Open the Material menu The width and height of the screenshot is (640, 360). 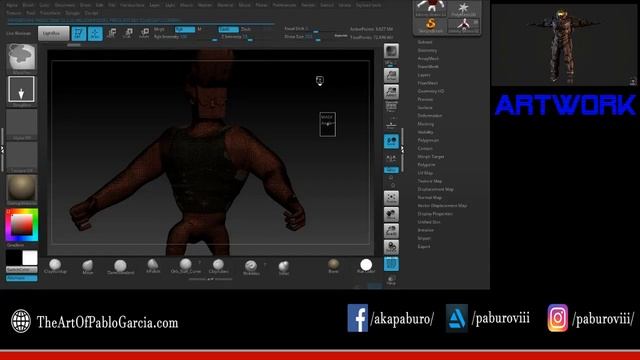click(x=225, y=5)
